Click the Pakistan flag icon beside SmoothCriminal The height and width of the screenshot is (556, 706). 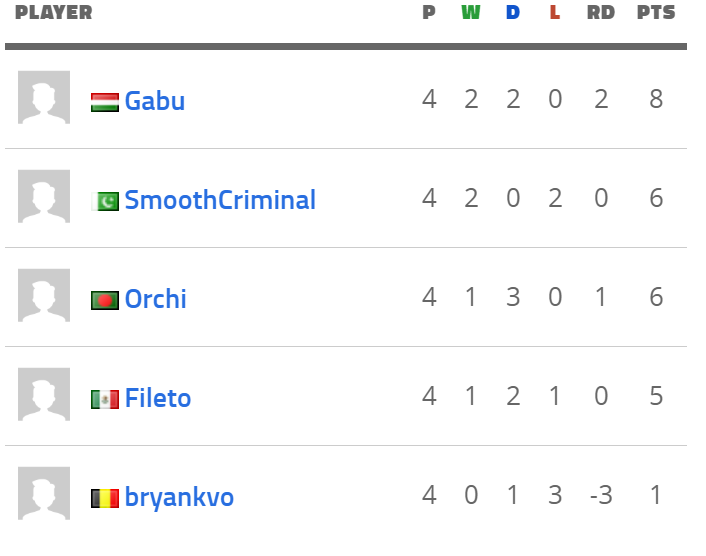(x=105, y=201)
